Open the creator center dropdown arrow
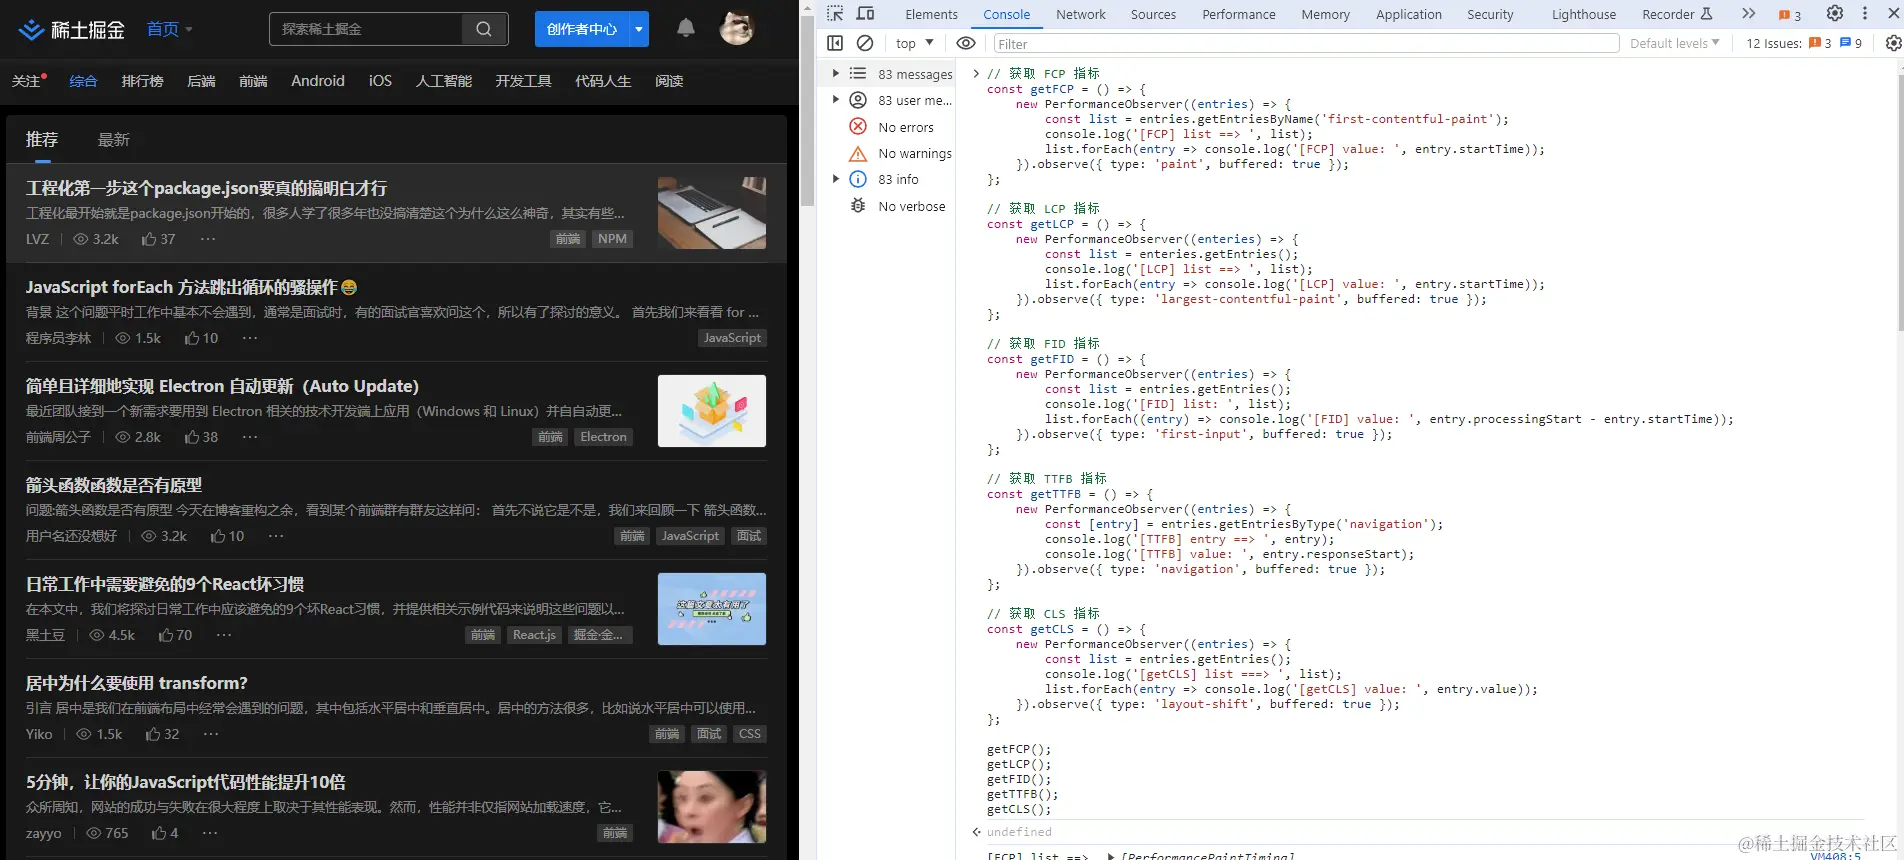Image resolution: width=1904 pixels, height=860 pixels. 639,29
